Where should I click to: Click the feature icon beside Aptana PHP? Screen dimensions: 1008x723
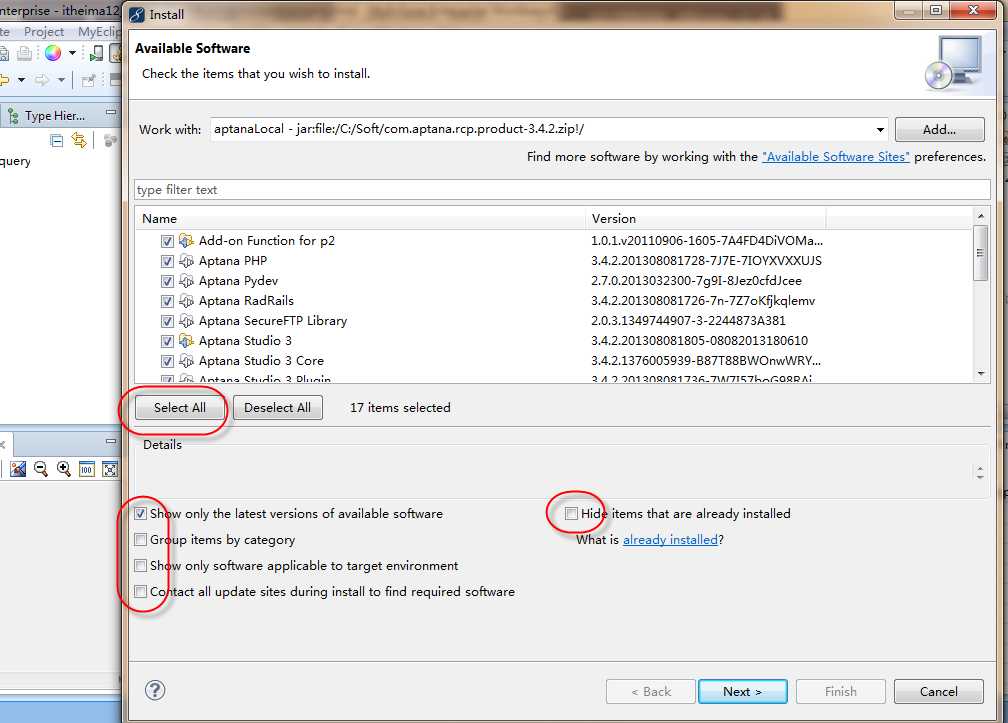point(186,261)
